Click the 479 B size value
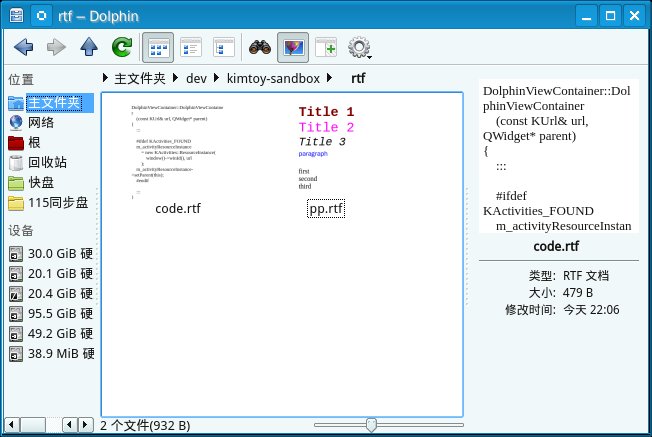 click(578, 293)
